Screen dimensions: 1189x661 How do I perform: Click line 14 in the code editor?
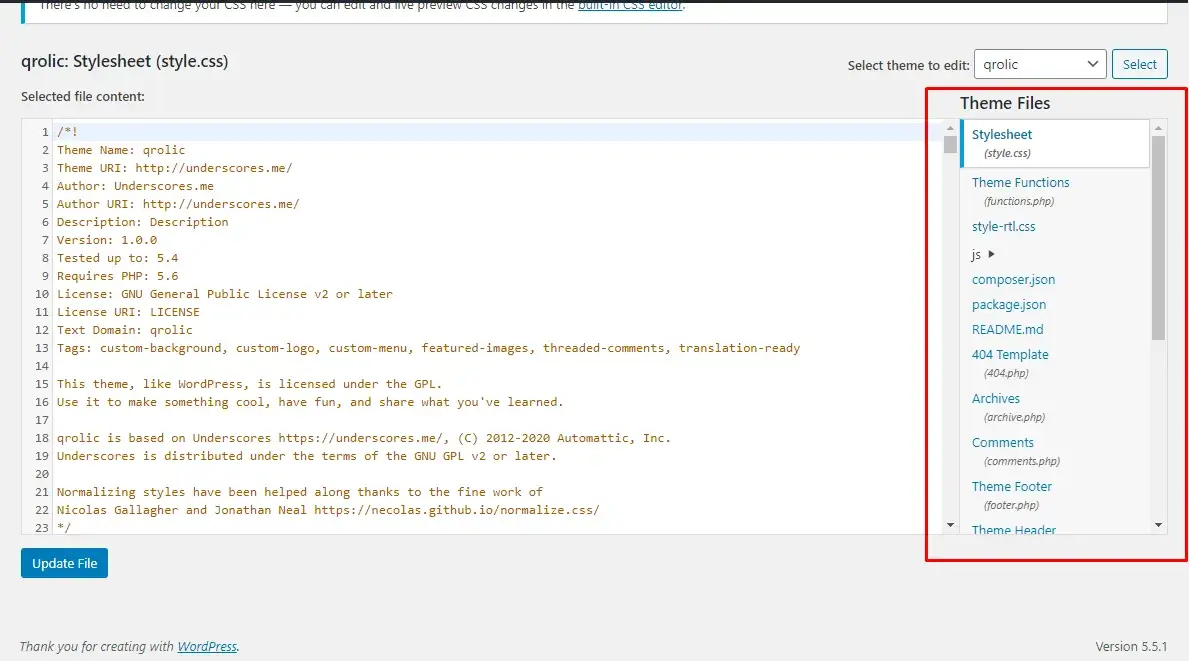(x=400, y=366)
